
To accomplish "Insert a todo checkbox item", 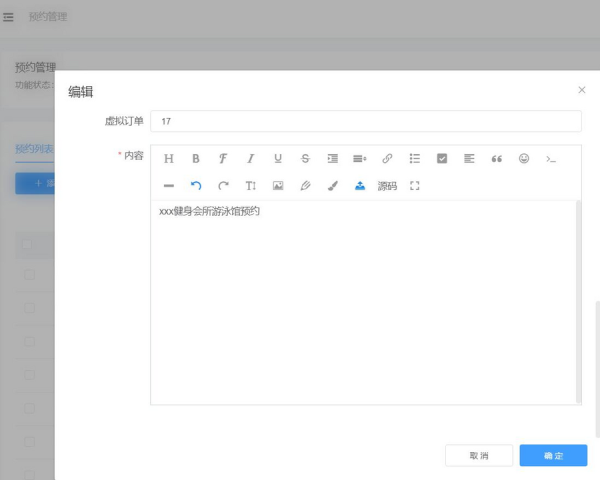I will coord(442,158).
